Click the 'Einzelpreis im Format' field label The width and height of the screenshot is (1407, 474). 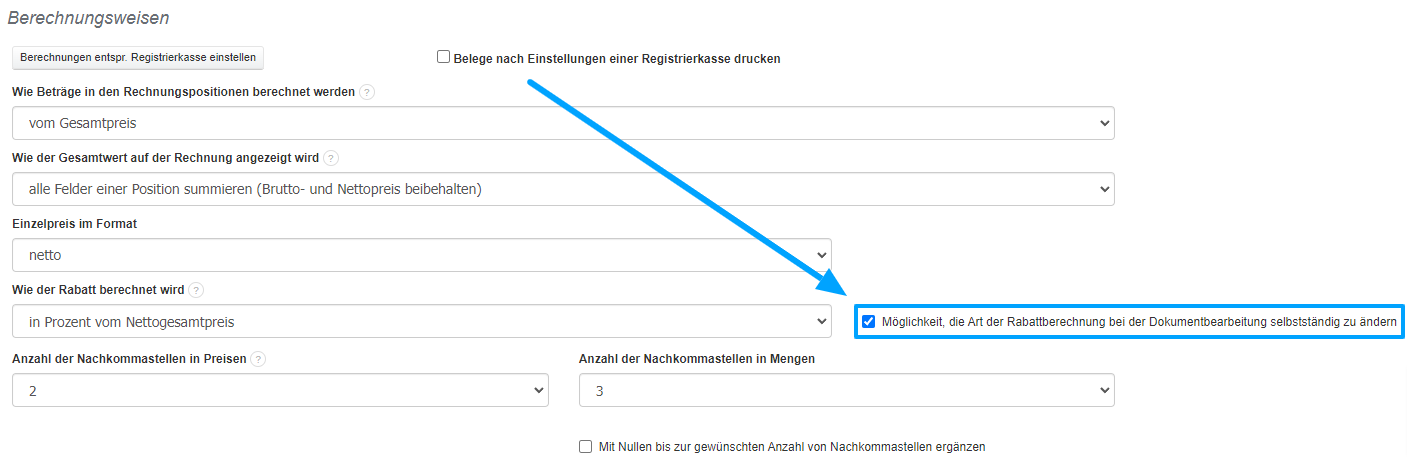pyautogui.click(x=75, y=224)
